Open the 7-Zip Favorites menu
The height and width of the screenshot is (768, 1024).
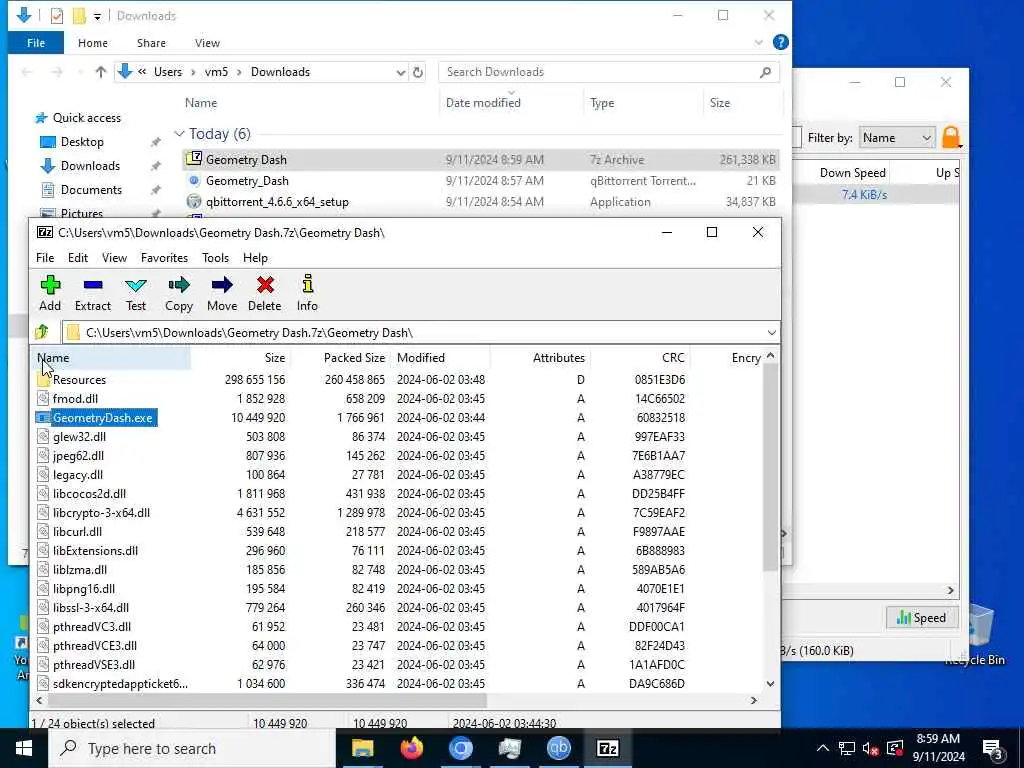point(165,258)
